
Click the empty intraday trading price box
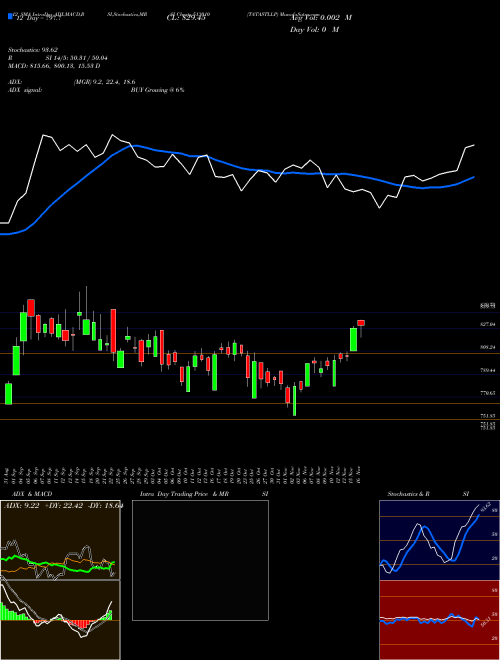coord(200,560)
